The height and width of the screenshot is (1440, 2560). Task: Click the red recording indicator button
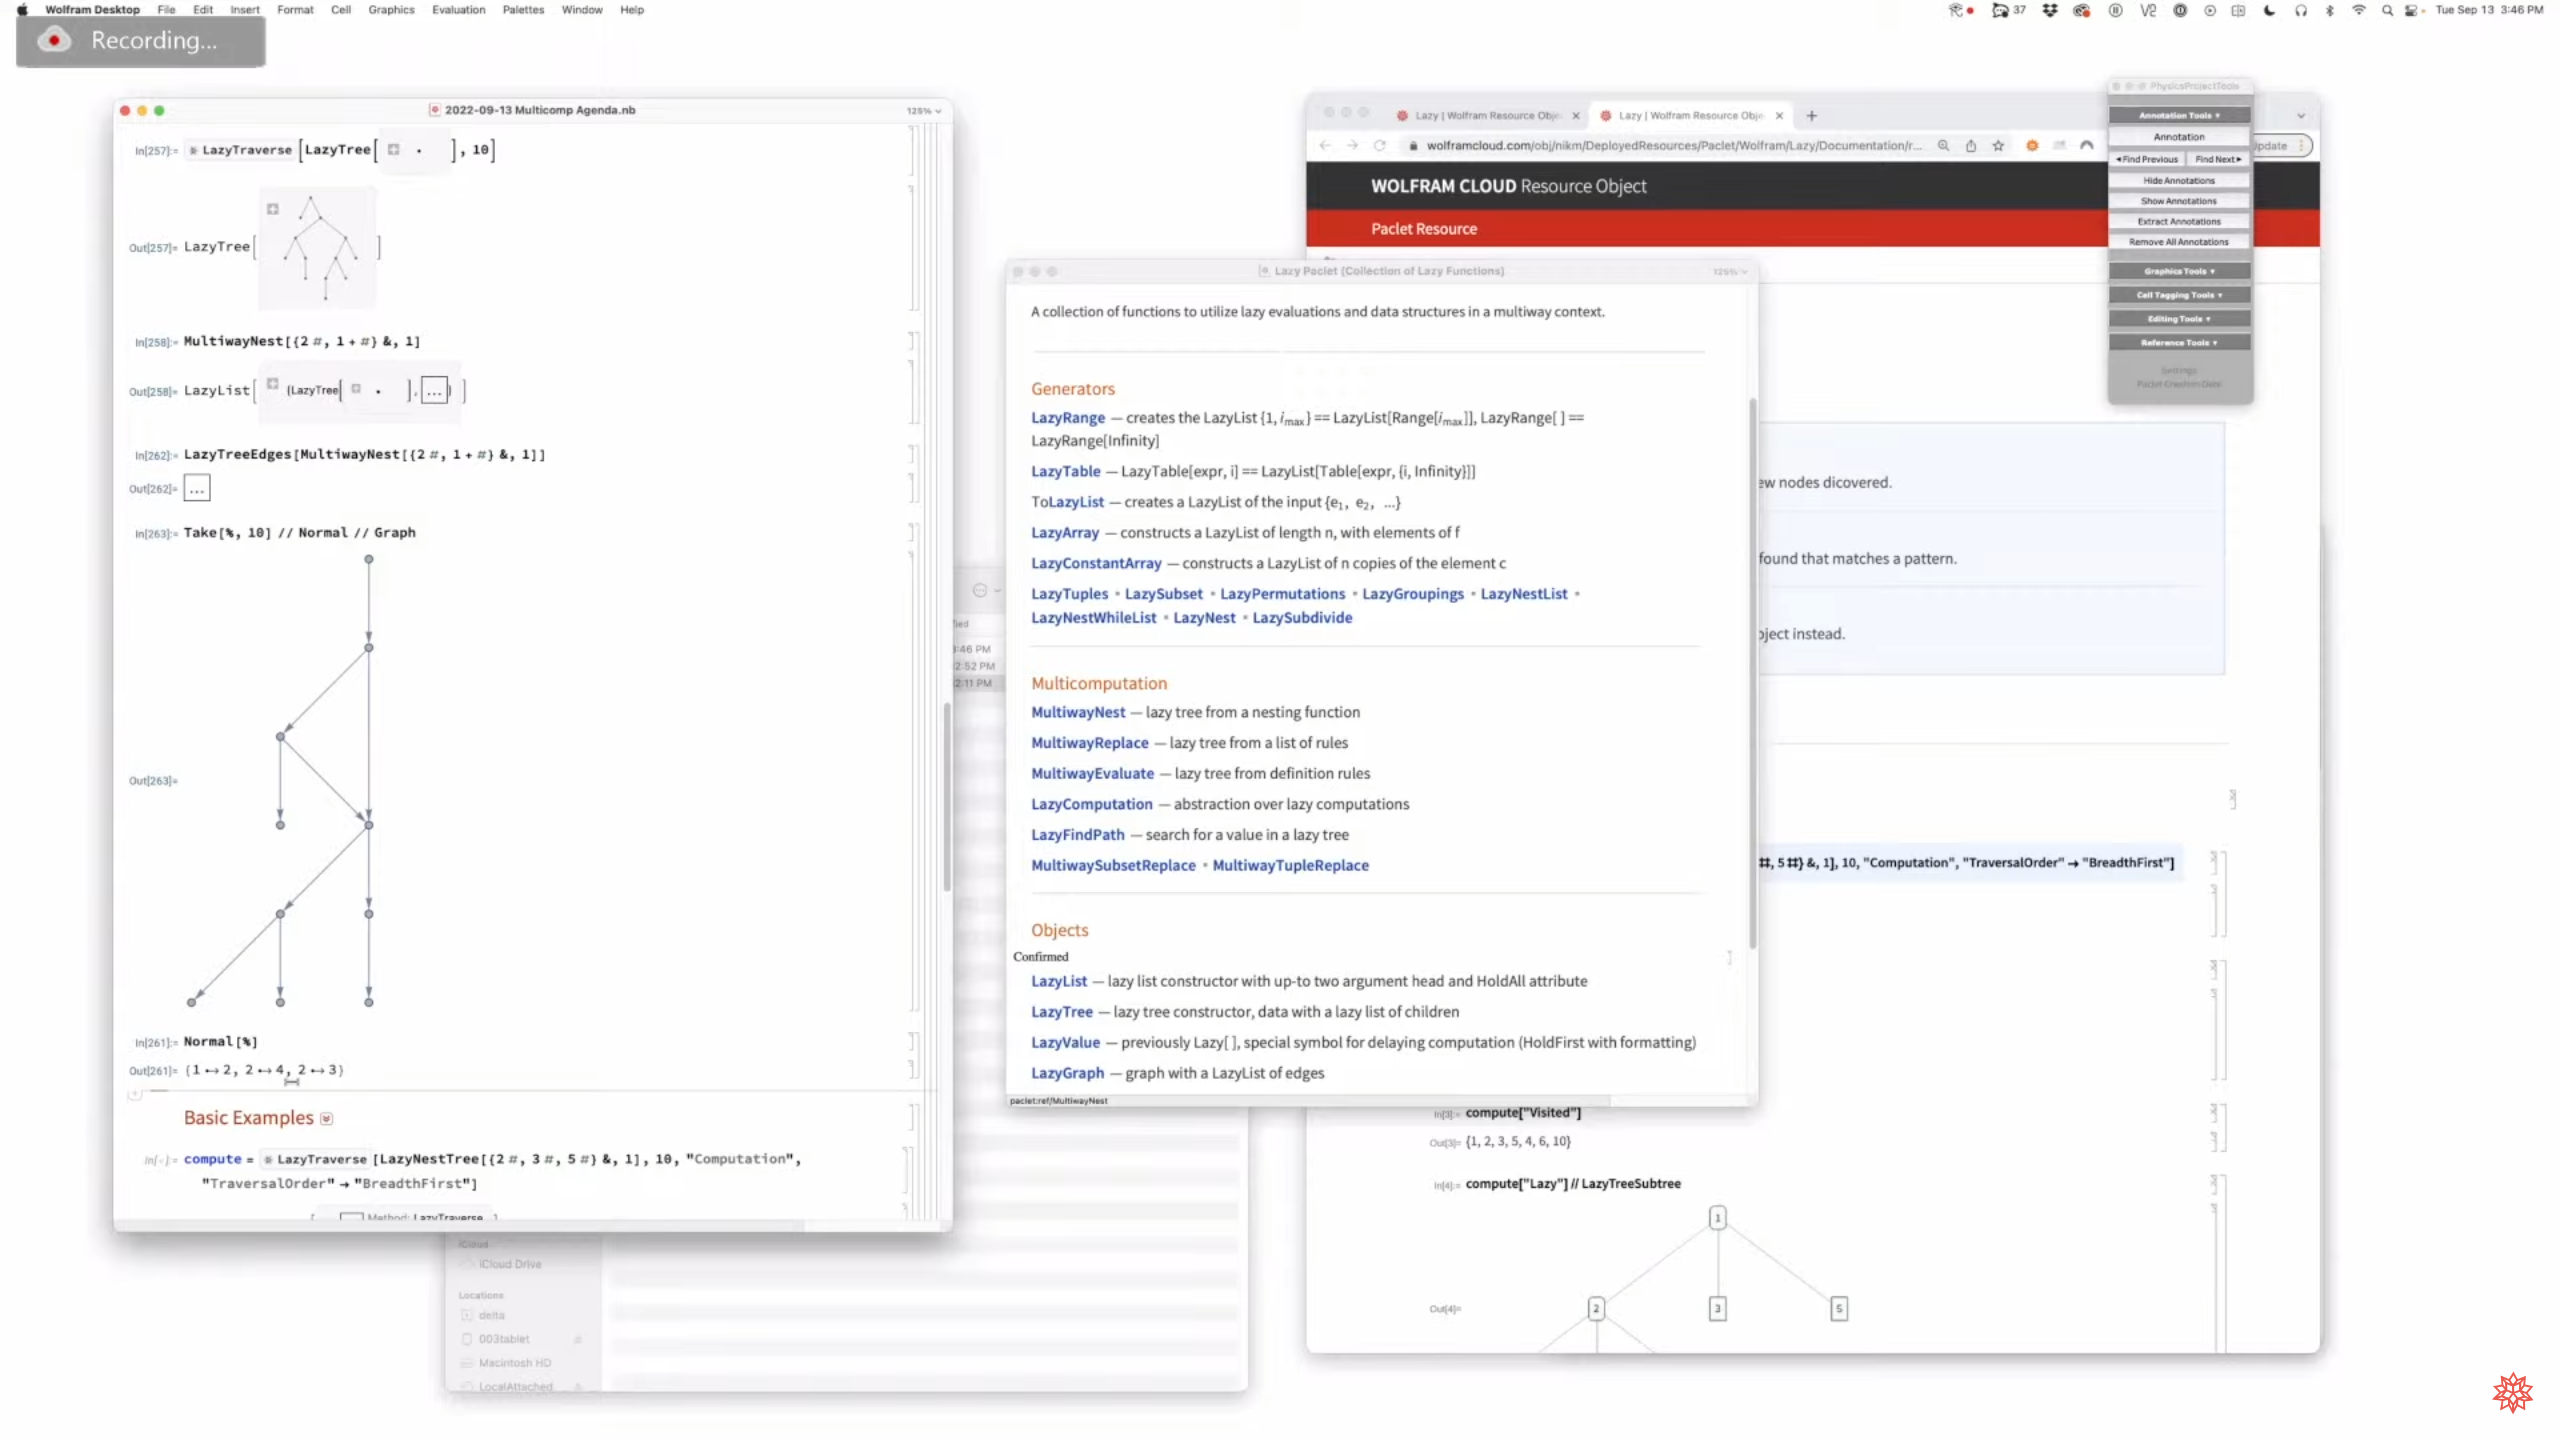click(54, 40)
